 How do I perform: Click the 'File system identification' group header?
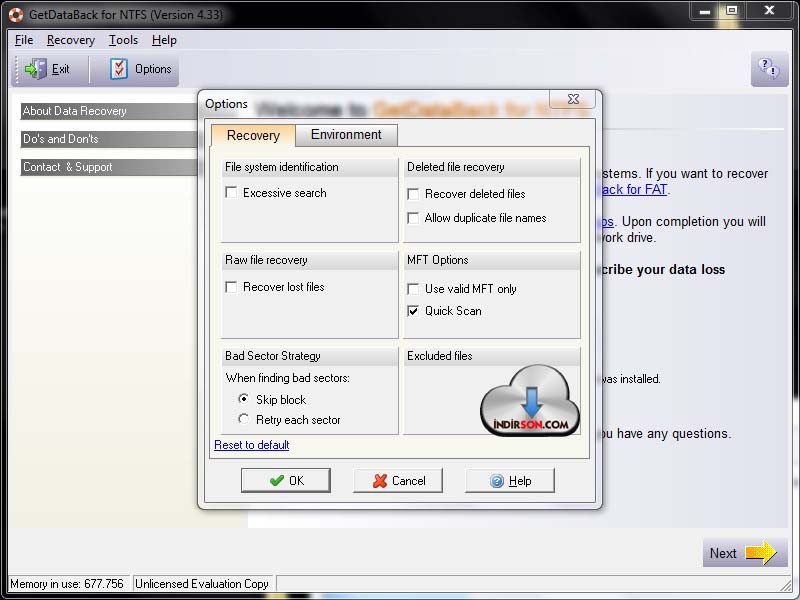click(309, 167)
